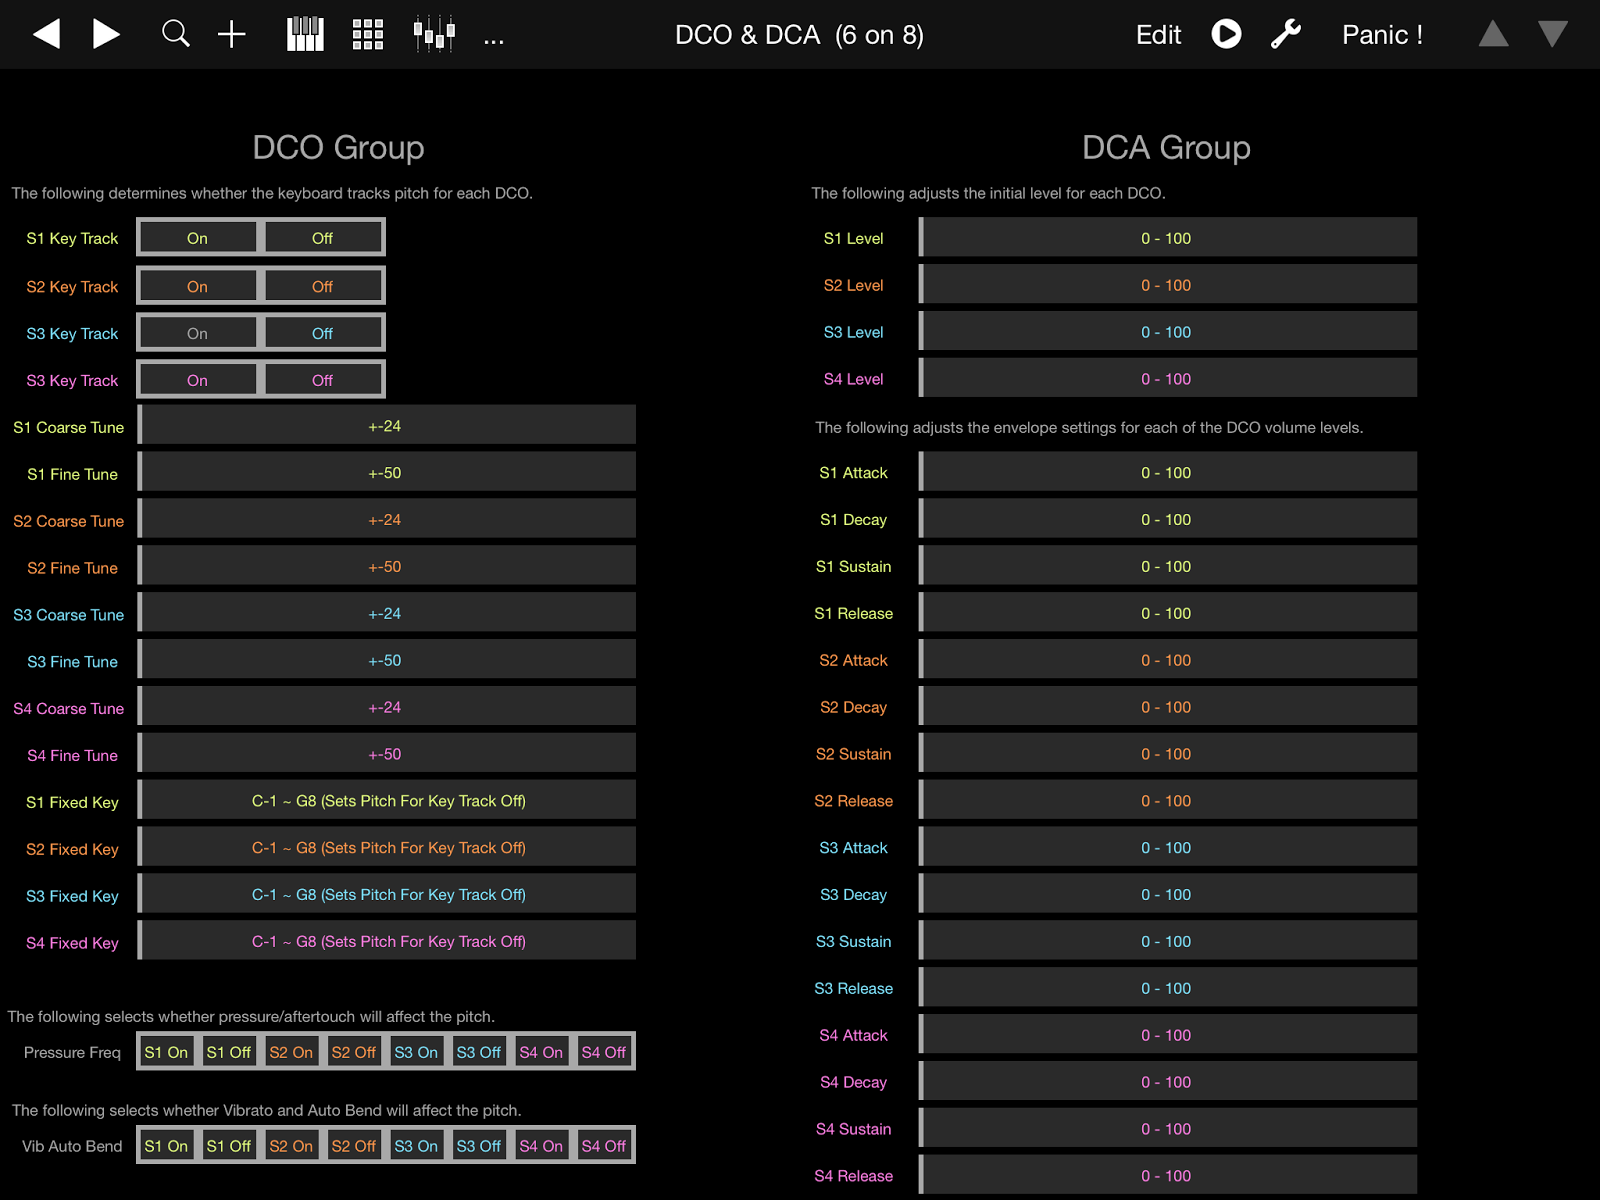This screenshot has width=1600, height=1200.
Task: Click the down triangle navigation arrow
Action: point(1553,33)
